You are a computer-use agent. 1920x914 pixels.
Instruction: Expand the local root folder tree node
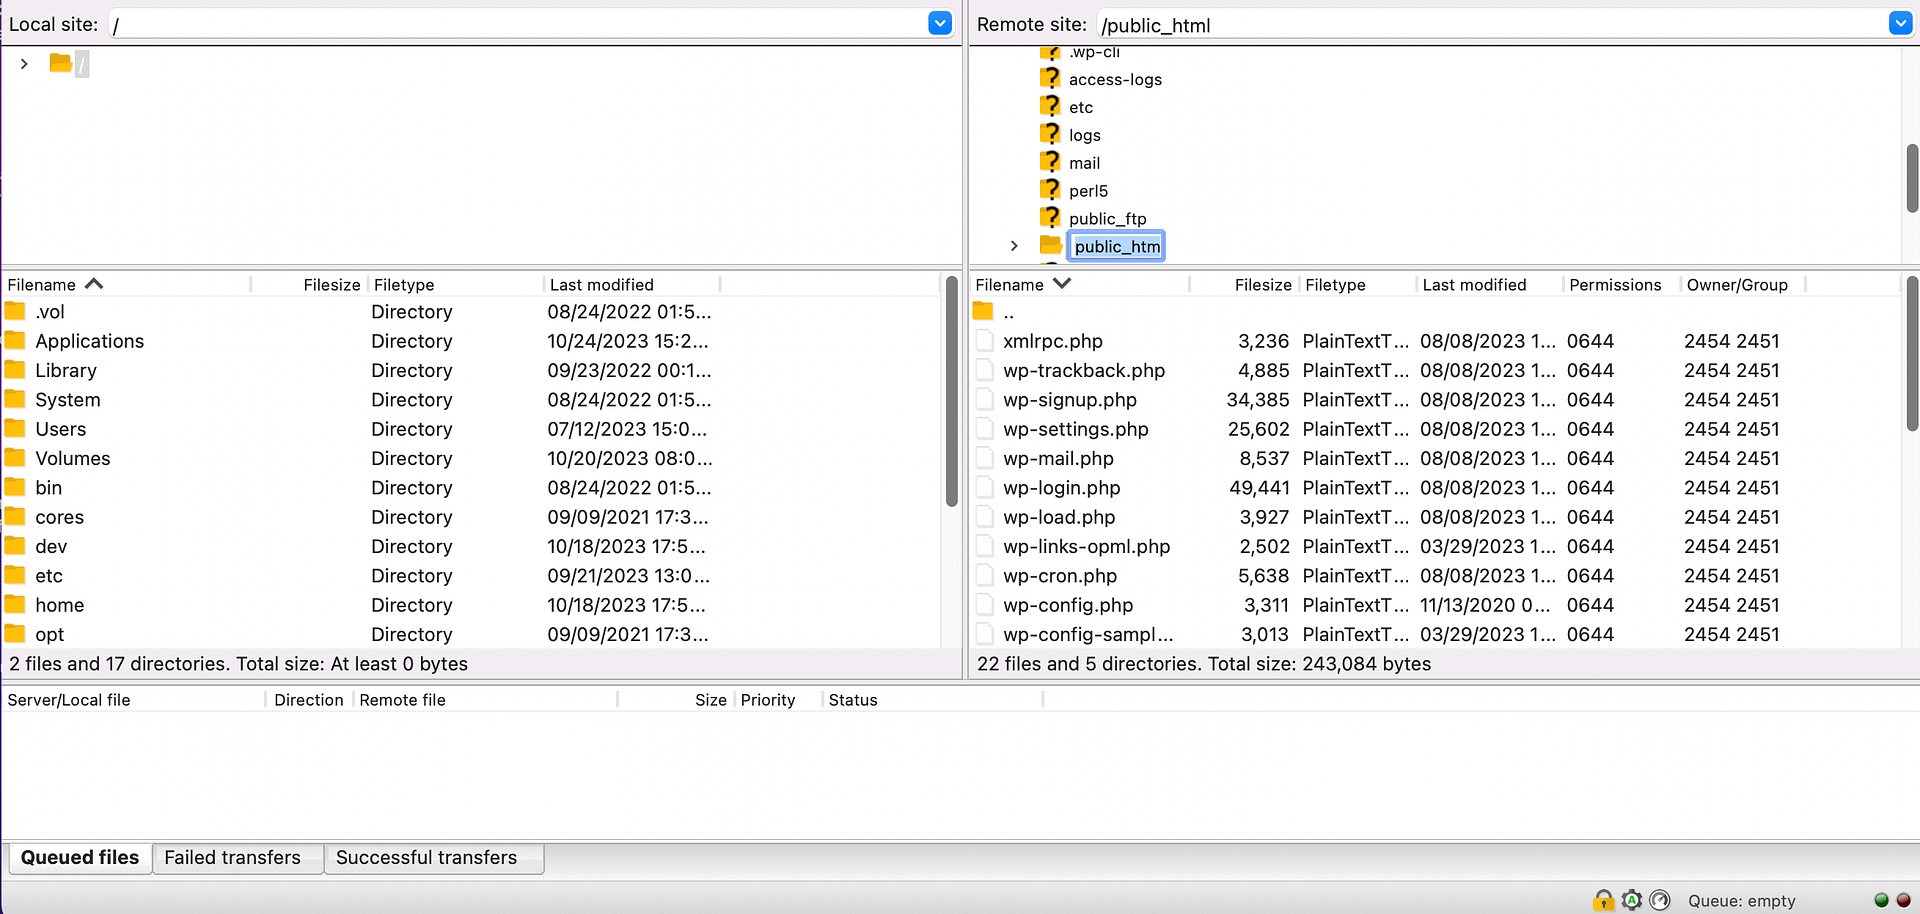[x=24, y=64]
